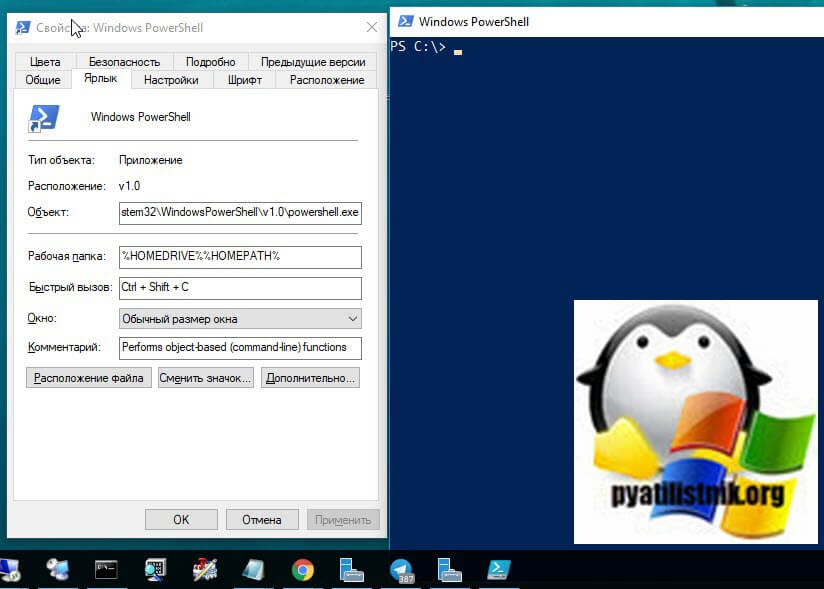
Task: Click the Быстрый вызов shortcut key field
Action: click(240, 288)
